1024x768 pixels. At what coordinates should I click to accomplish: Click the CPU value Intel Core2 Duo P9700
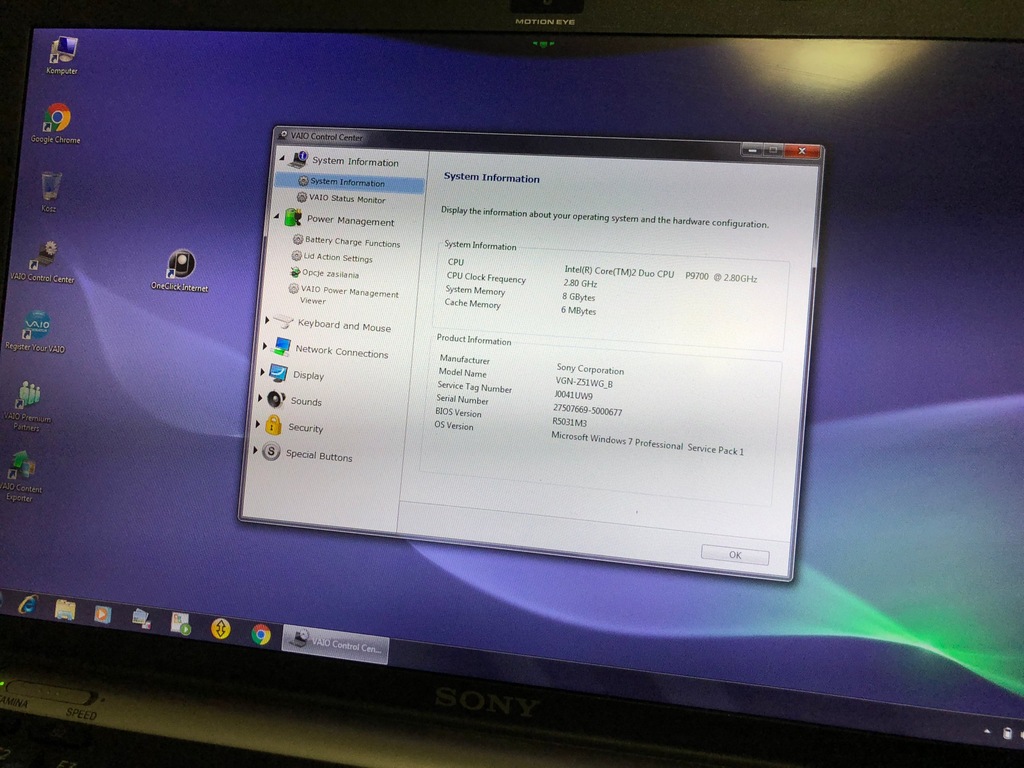[x=660, y=274]
